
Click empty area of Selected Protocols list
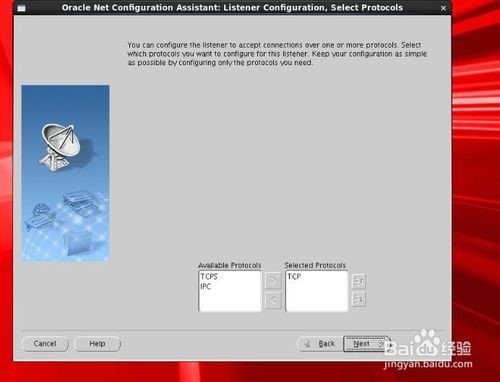tap(317, 297)
